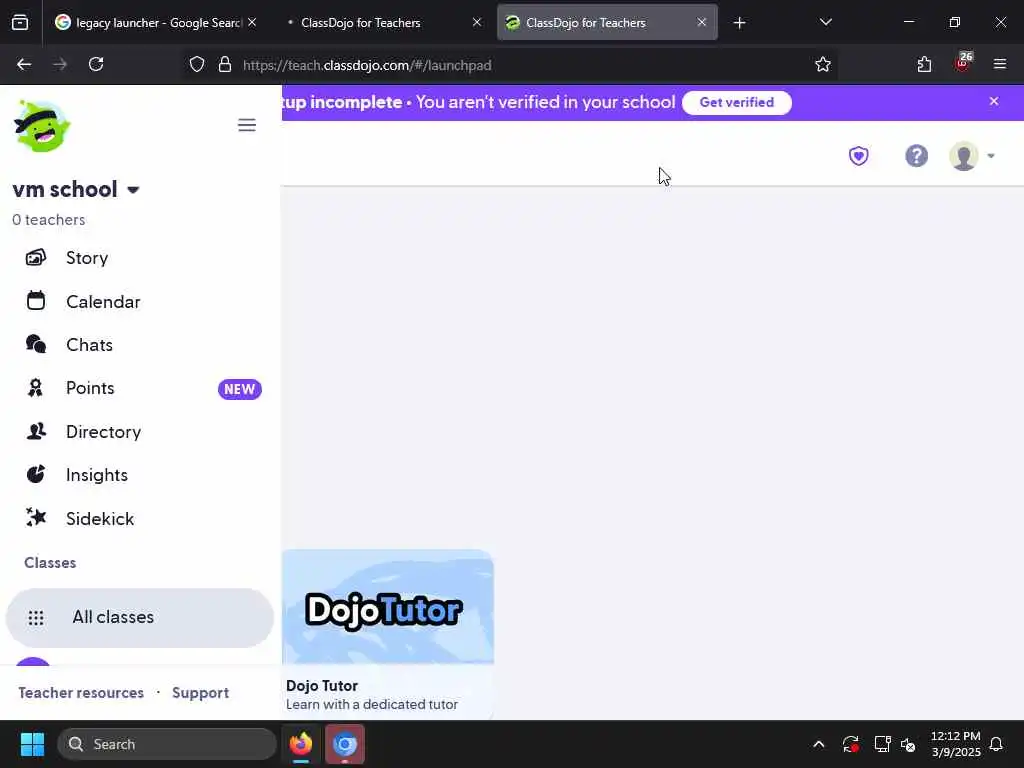Click the browser back arrow
Image resolution: width=1024 pixels, height=768 pixels.
(x=24, y=64)
